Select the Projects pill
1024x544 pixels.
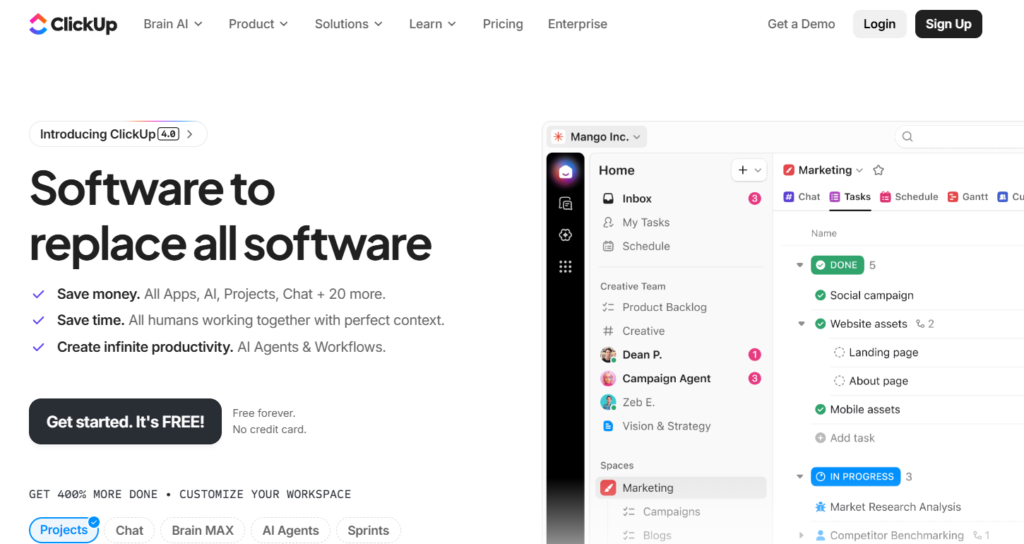[64, 530]
